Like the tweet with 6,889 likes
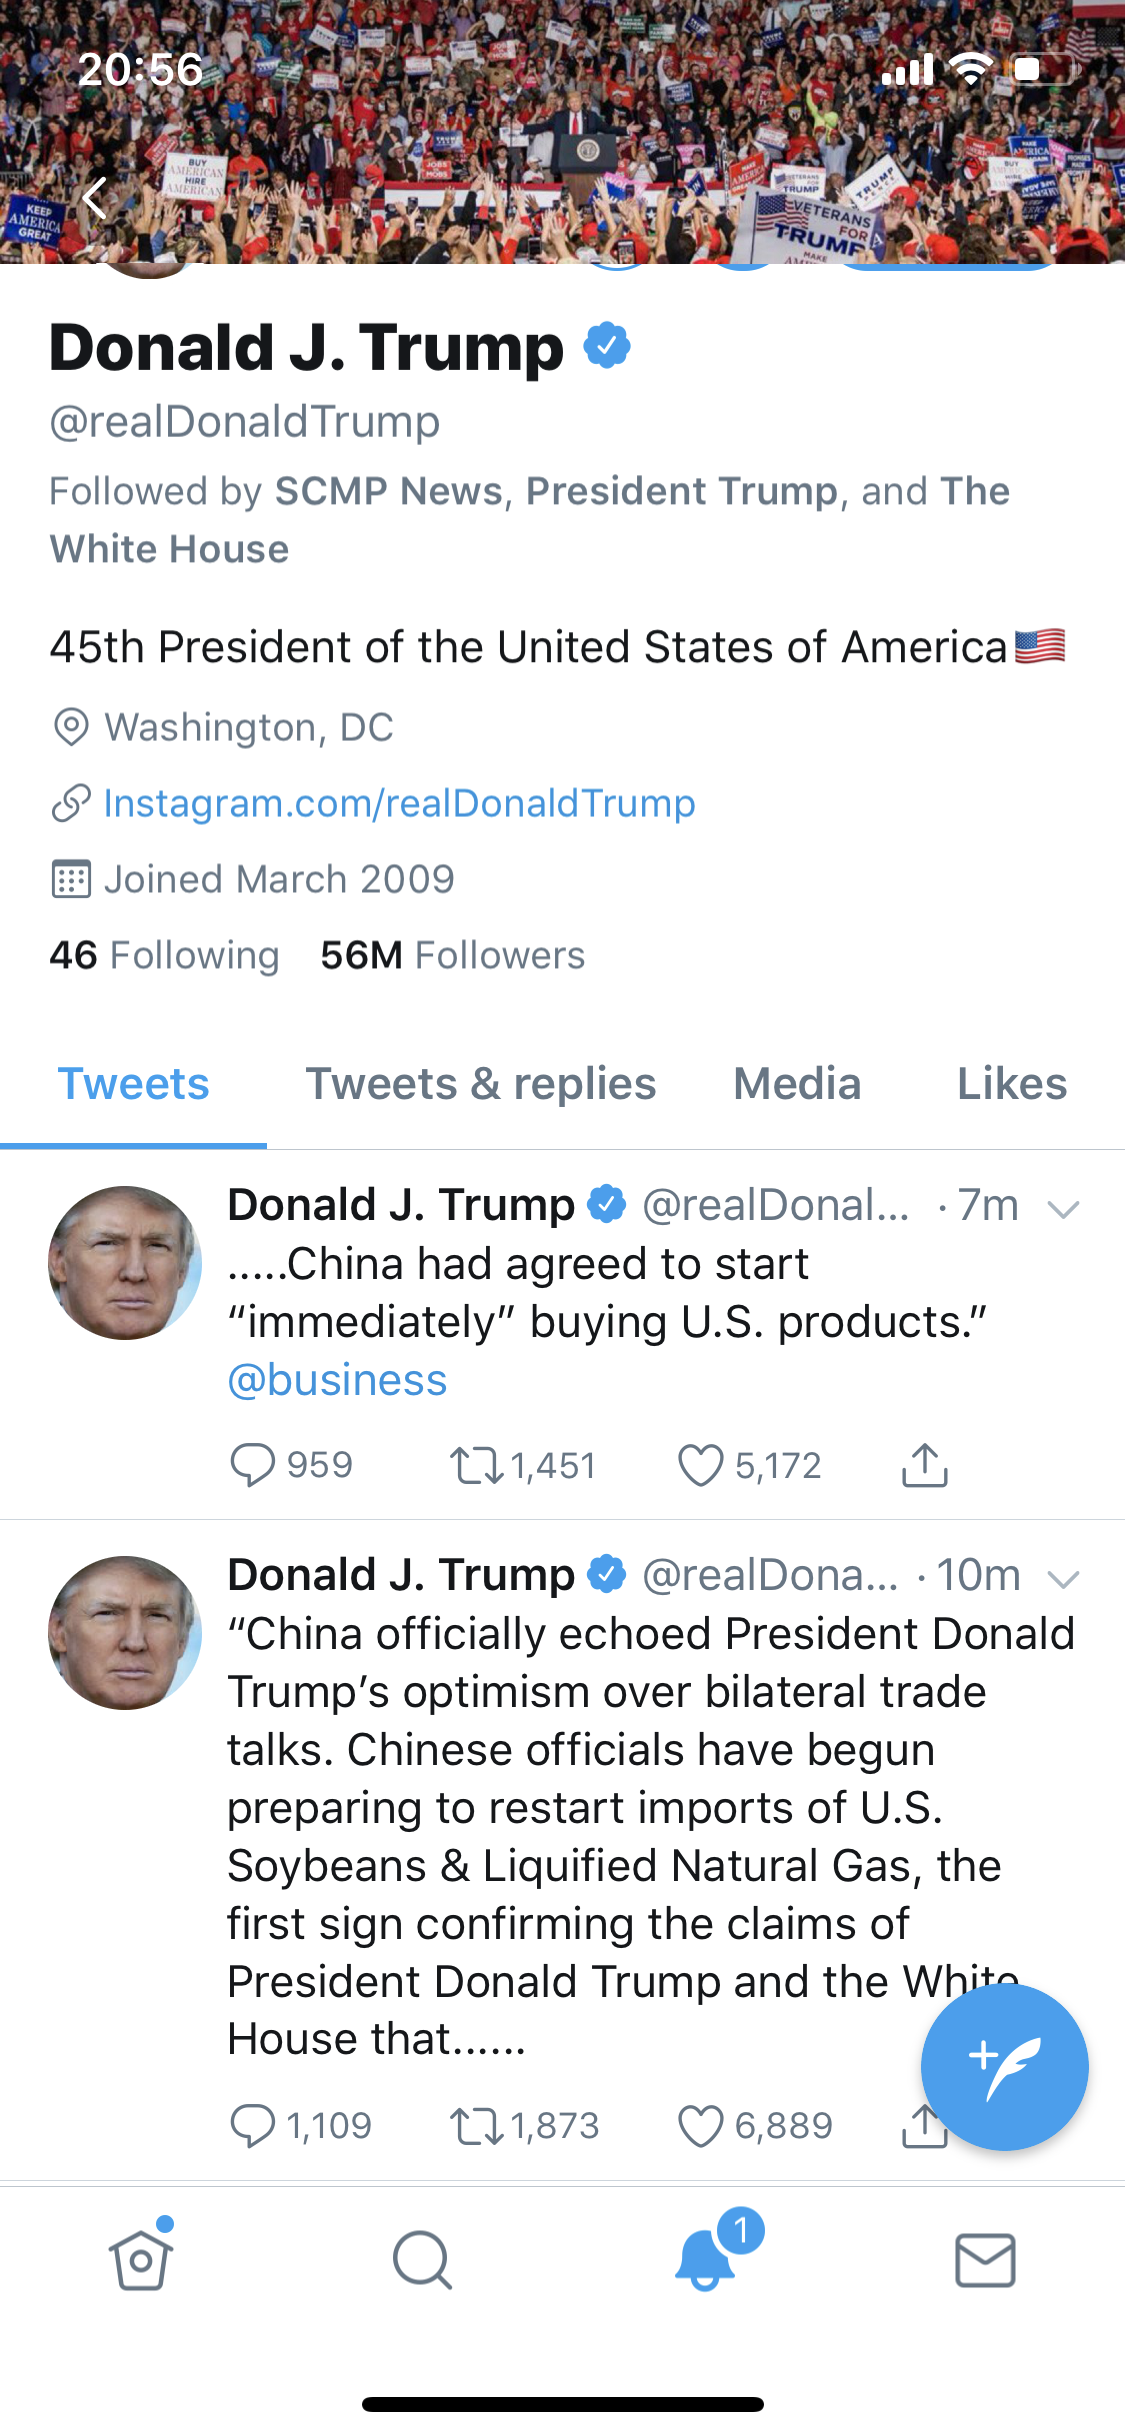1125x2436 pixels. 700,2126
